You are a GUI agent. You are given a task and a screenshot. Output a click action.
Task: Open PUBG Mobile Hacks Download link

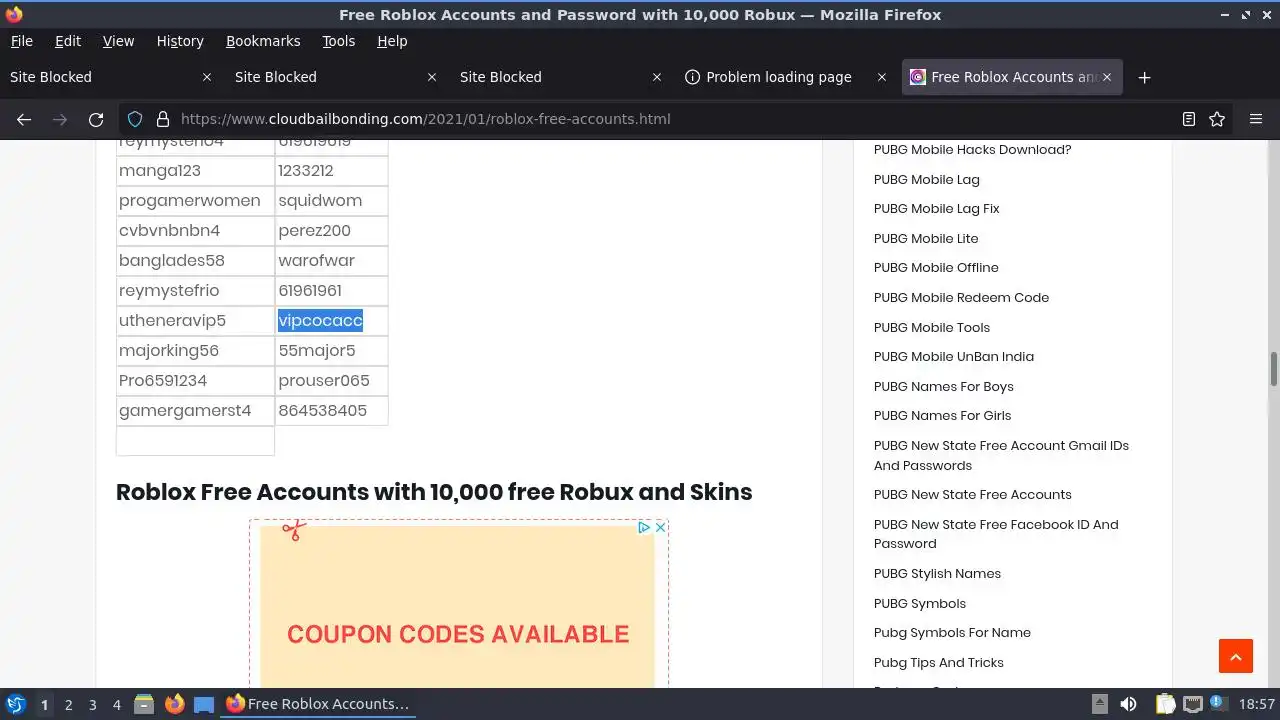(x=972, y=150)
